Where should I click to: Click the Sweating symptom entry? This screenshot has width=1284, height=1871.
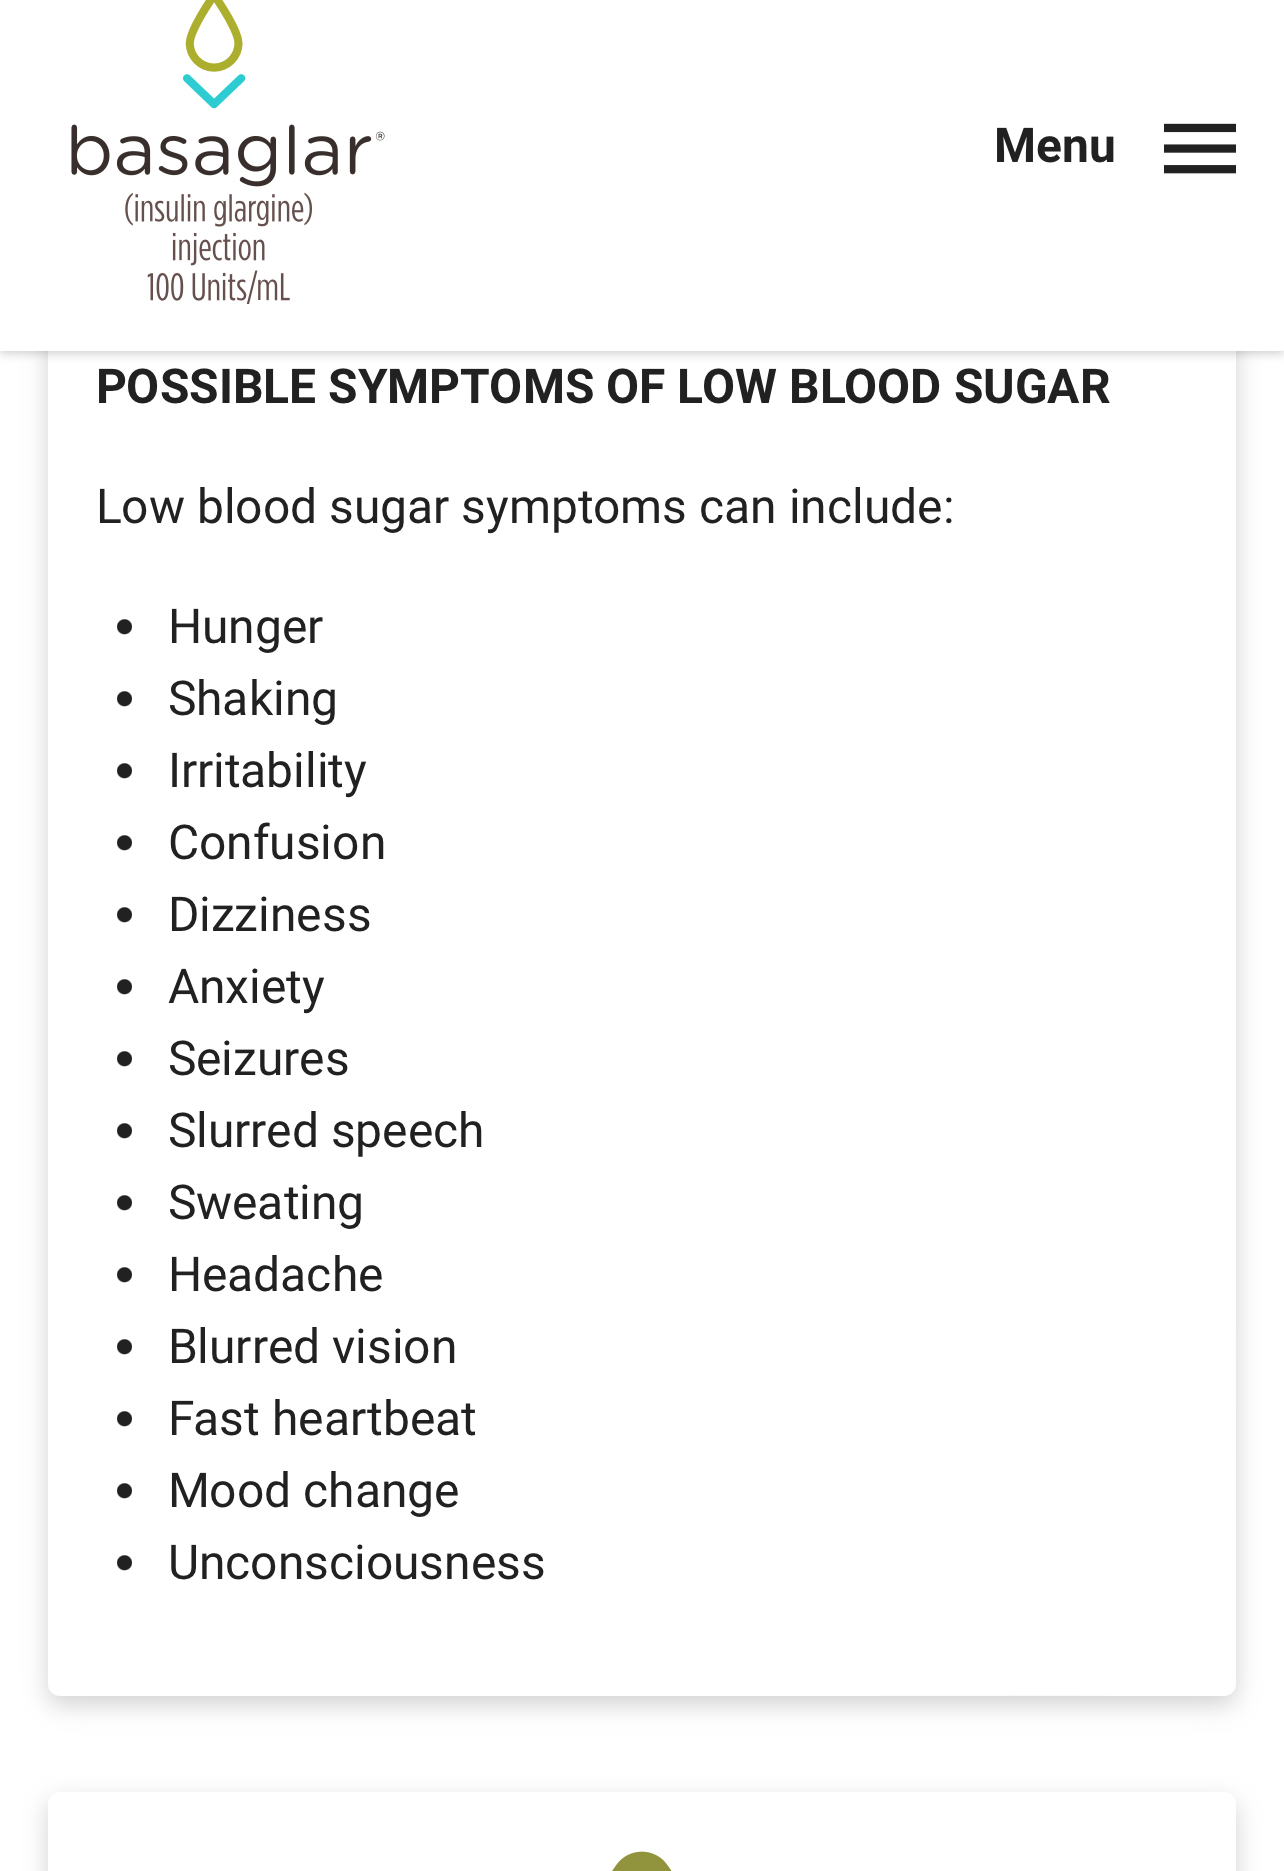[266, 1203]
